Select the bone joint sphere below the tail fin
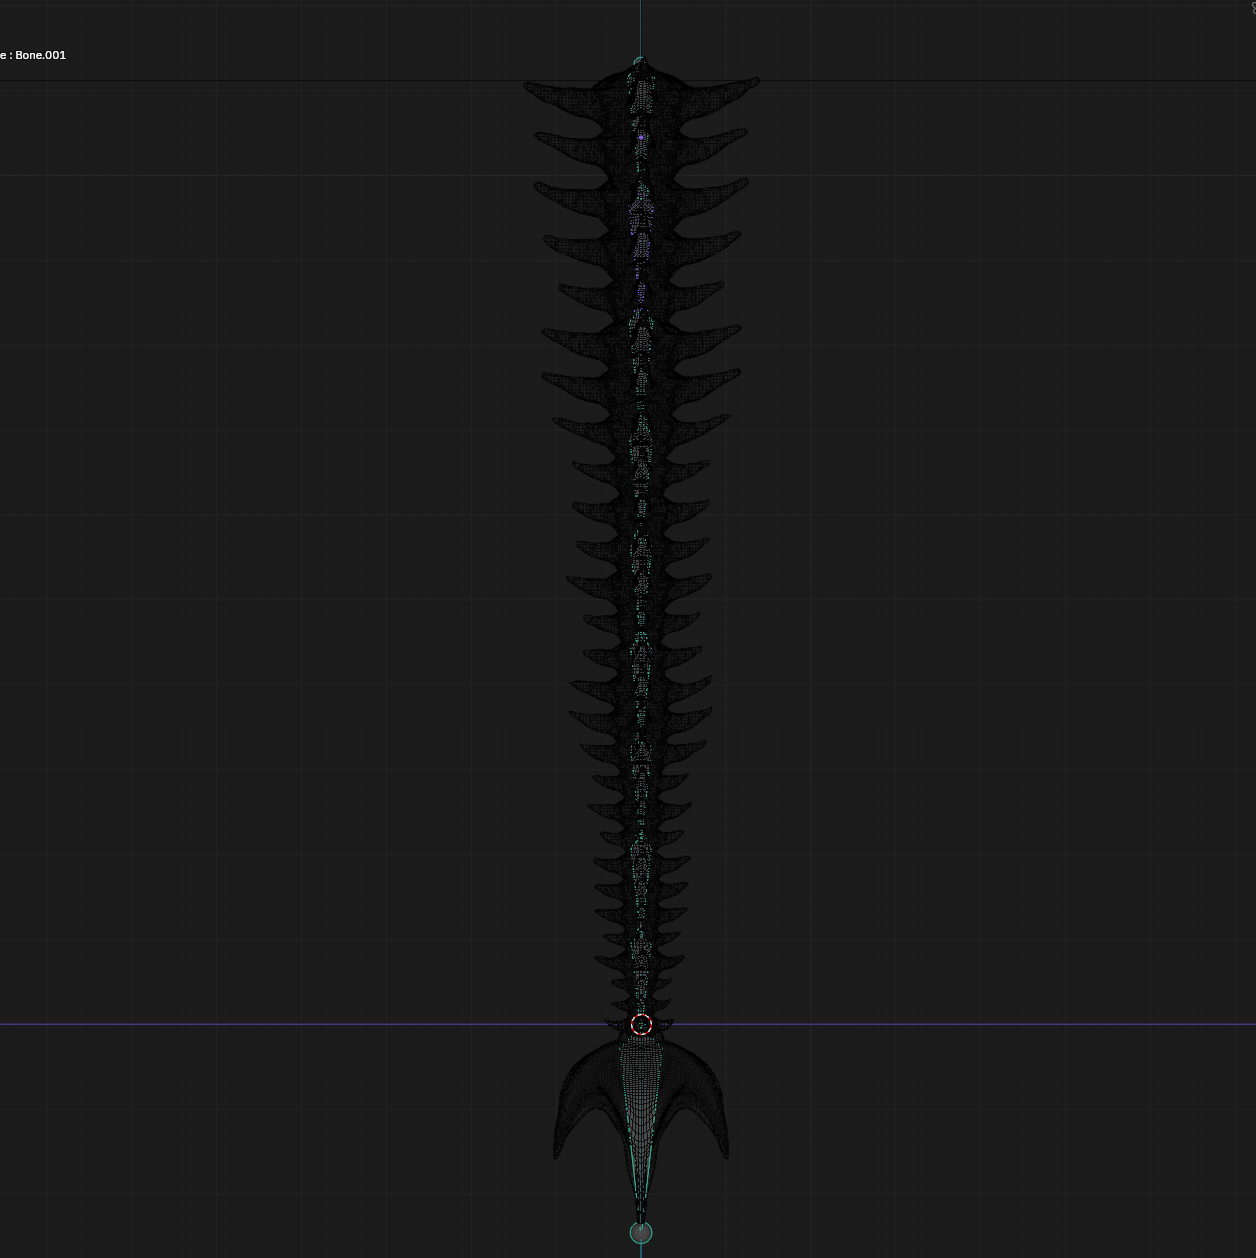 tap(641, 1232)
